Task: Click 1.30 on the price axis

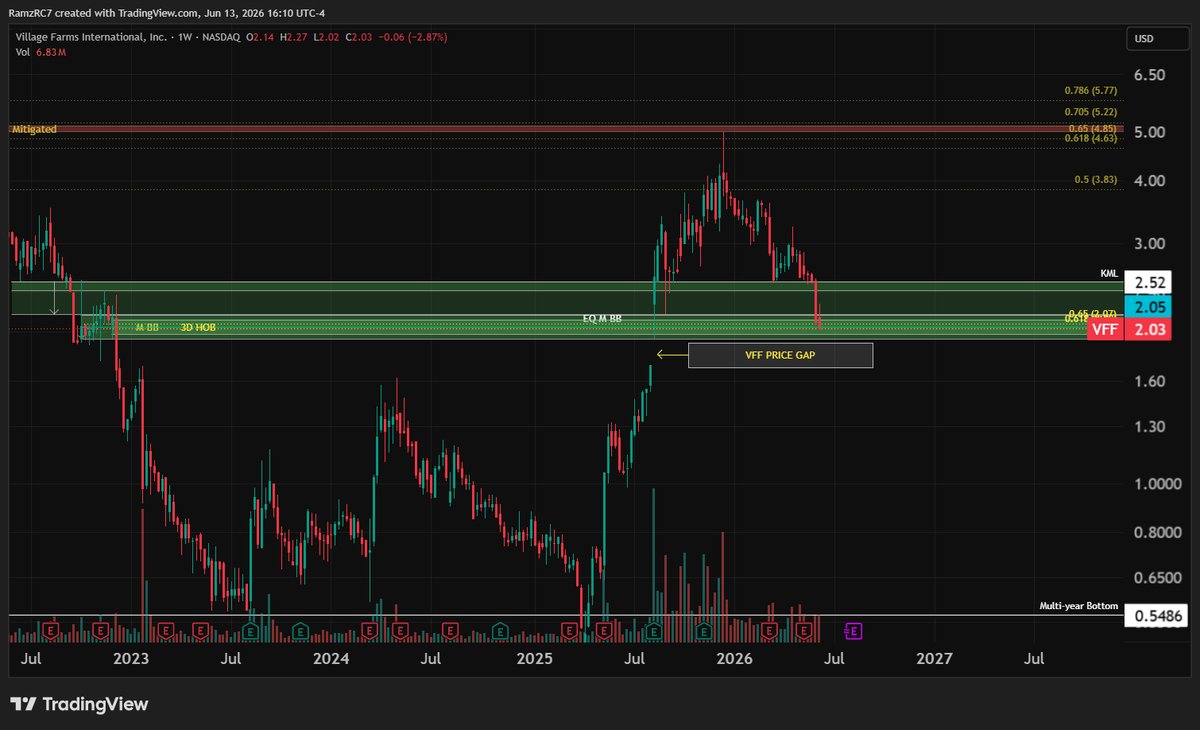Action: pyautogui.click(x=1150, y=427)
